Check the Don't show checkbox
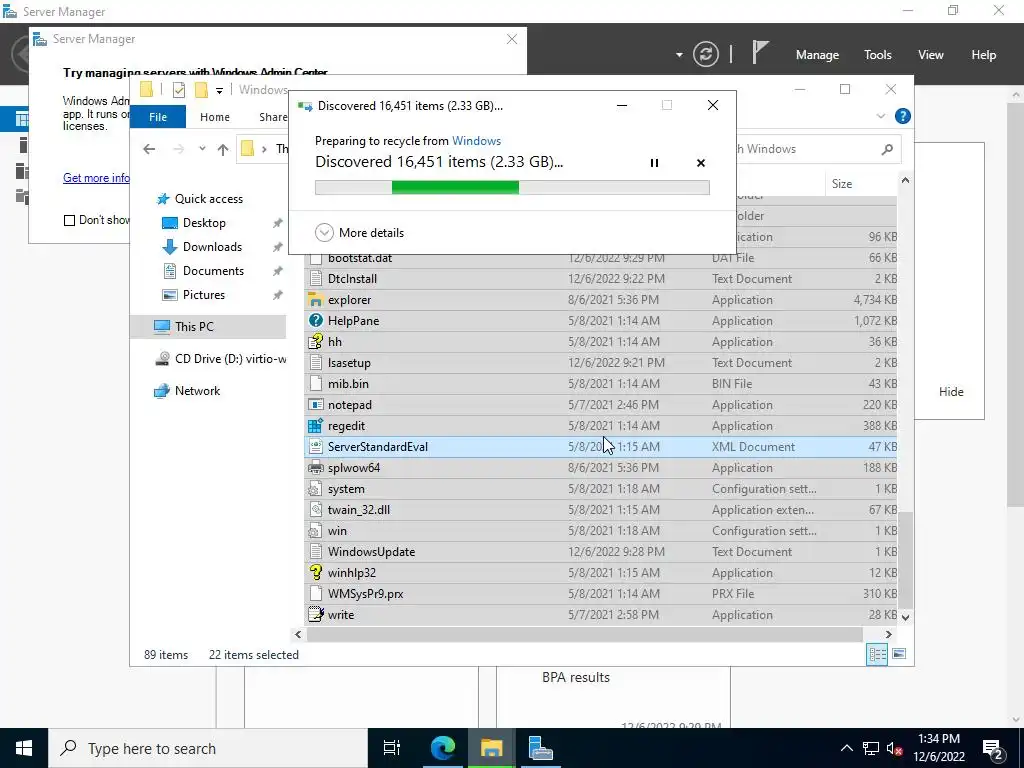The height and width of the screenshot is (768, 1024). pos(69,220)
